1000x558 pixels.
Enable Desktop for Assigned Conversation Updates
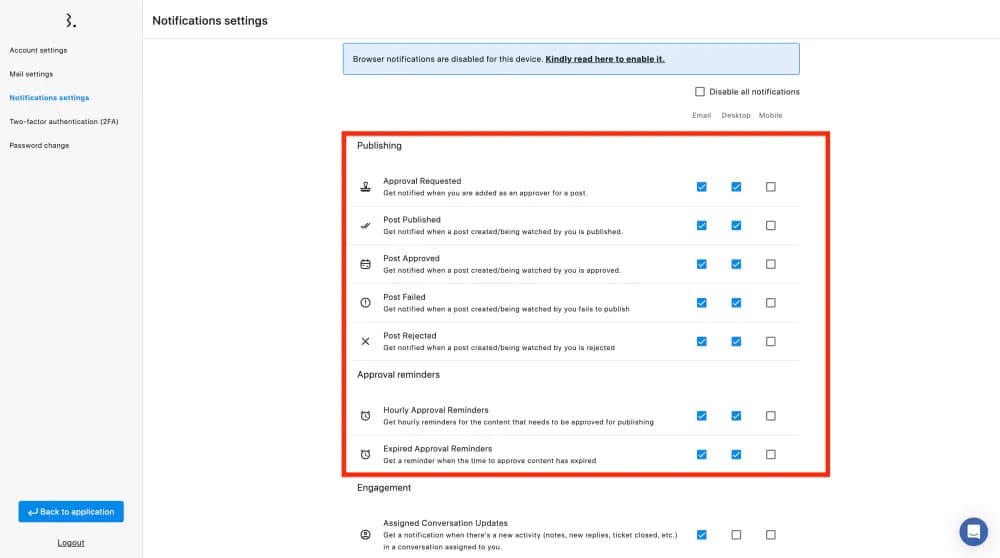(736, 535)
